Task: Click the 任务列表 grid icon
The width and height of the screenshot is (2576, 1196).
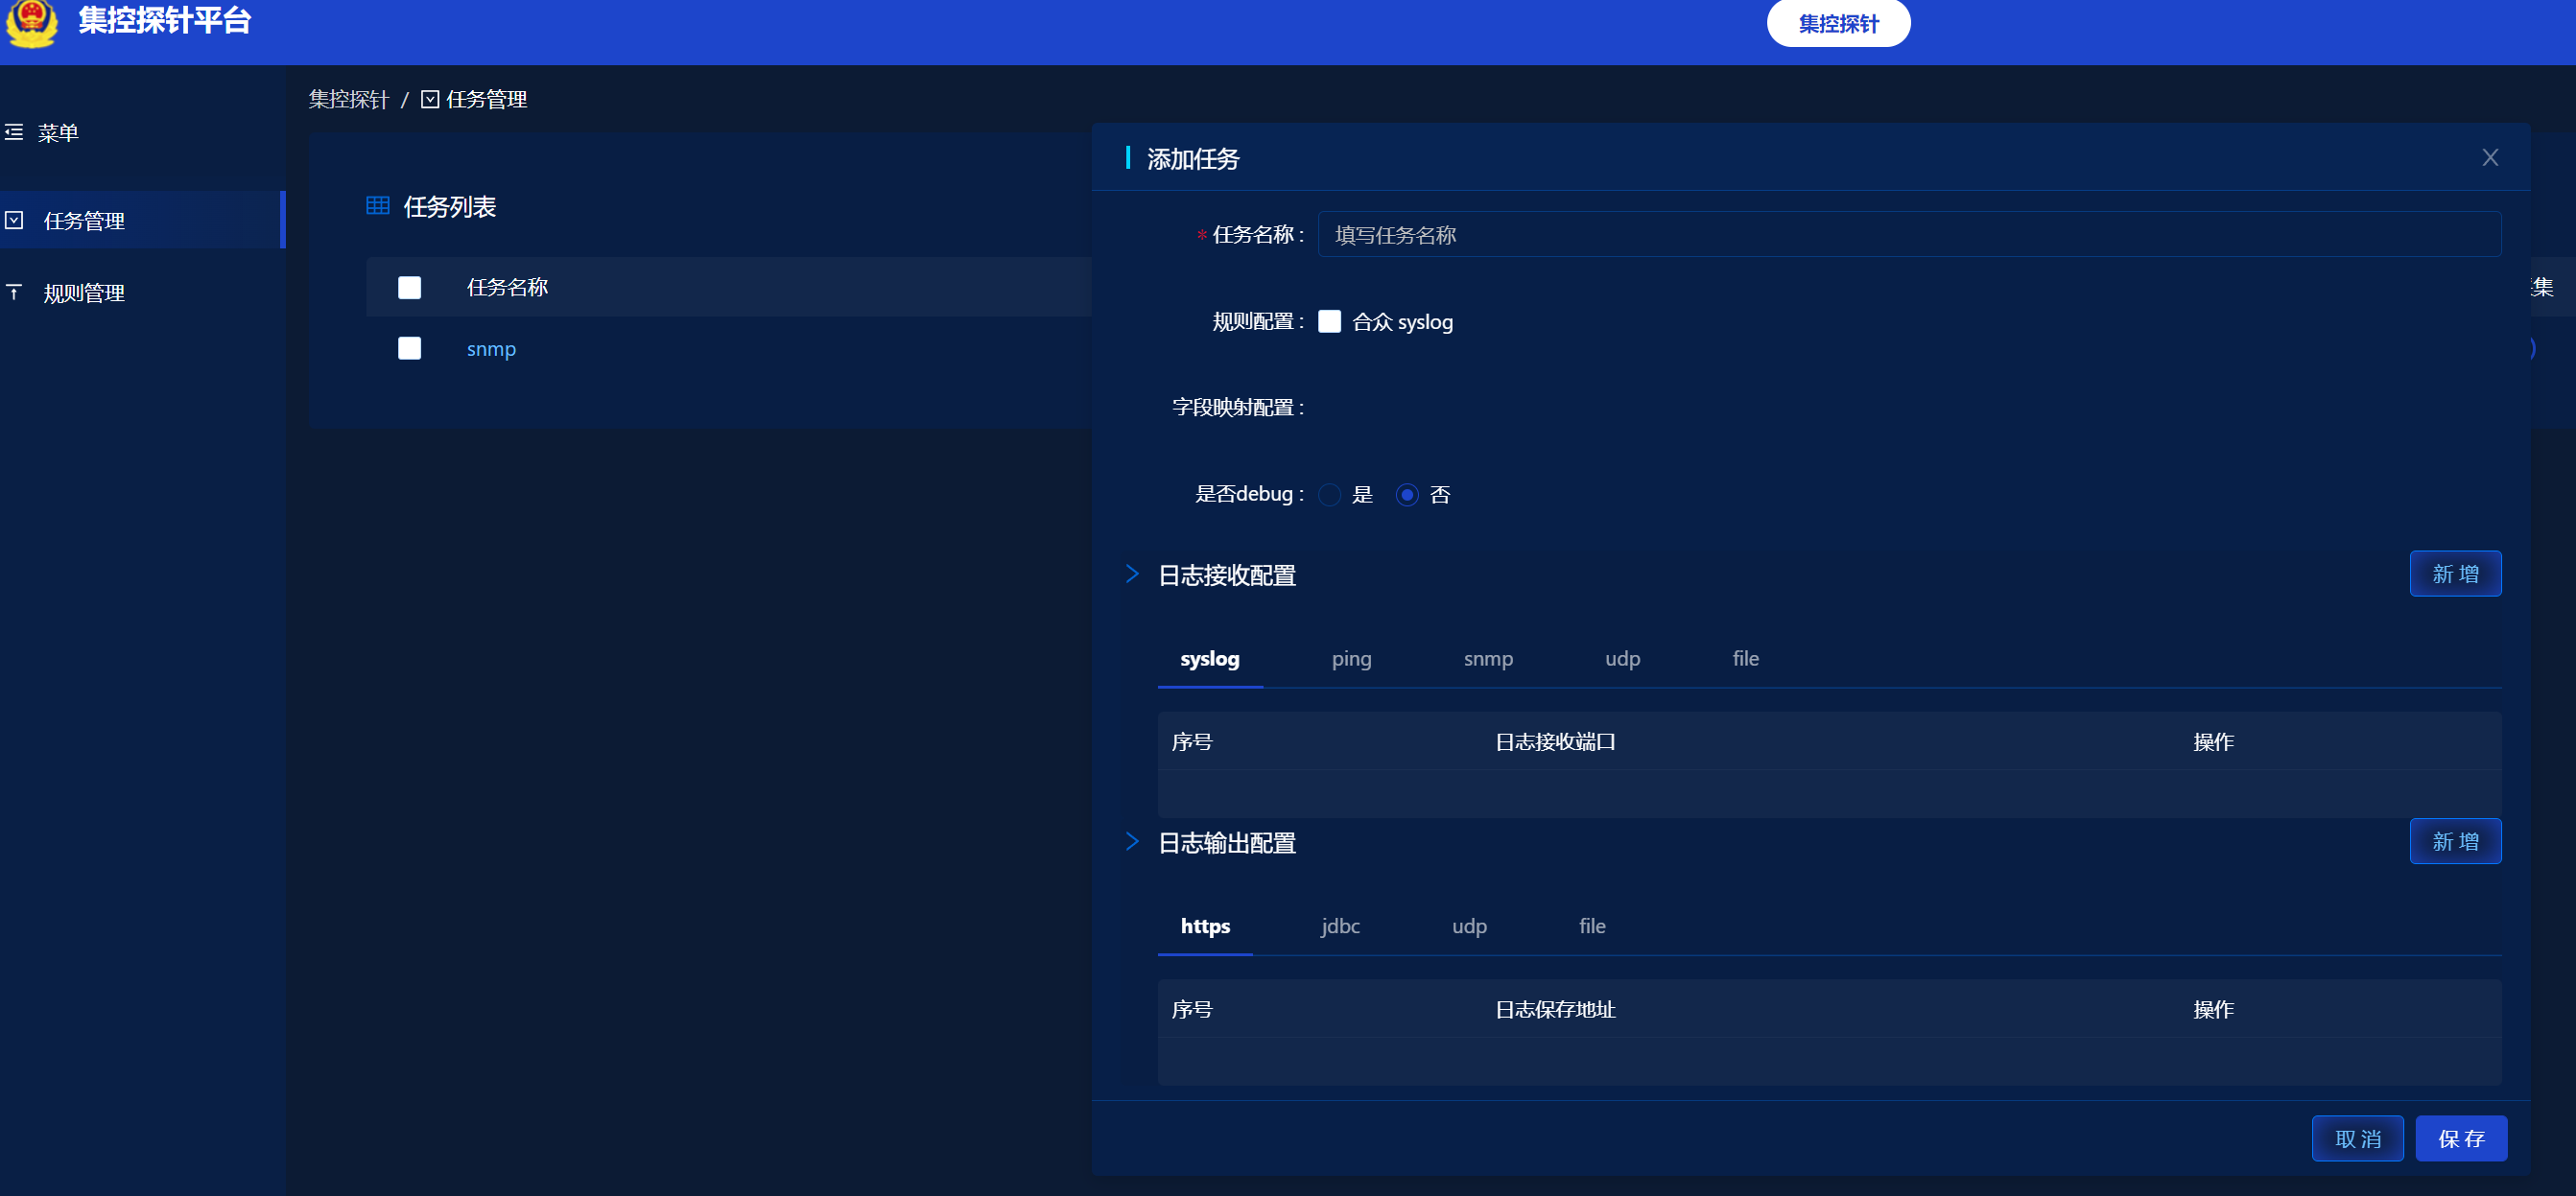Action: (377, 206)
